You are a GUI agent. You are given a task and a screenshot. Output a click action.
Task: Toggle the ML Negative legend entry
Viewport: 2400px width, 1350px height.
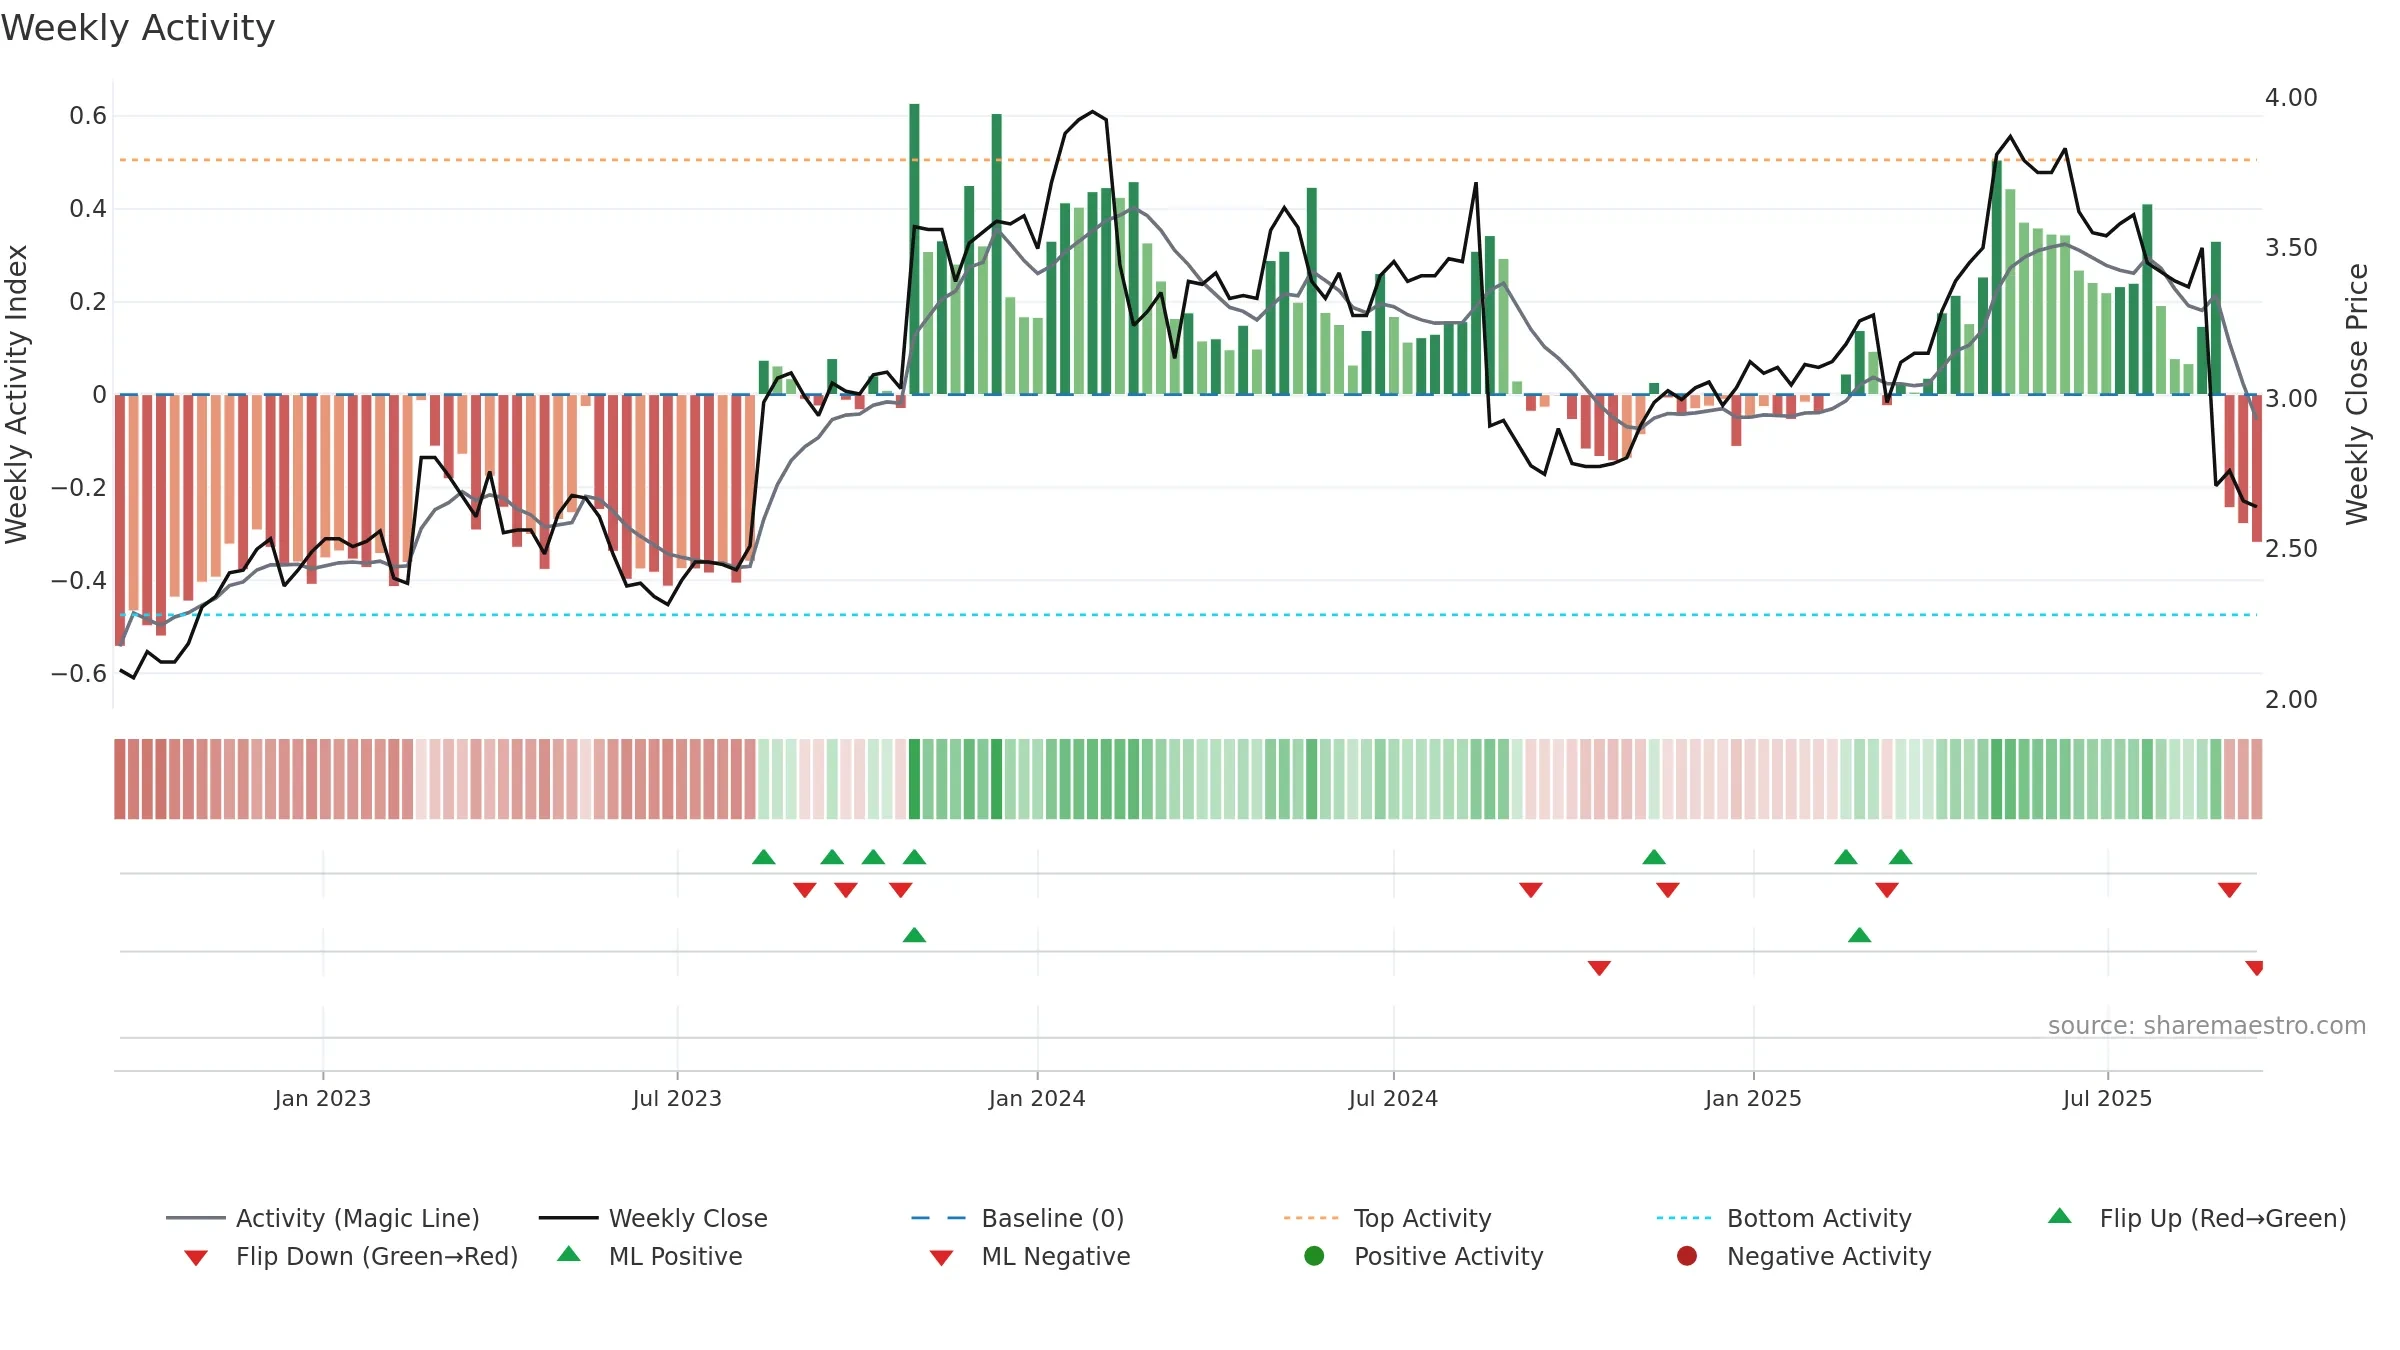(x=1030, y=1256)
